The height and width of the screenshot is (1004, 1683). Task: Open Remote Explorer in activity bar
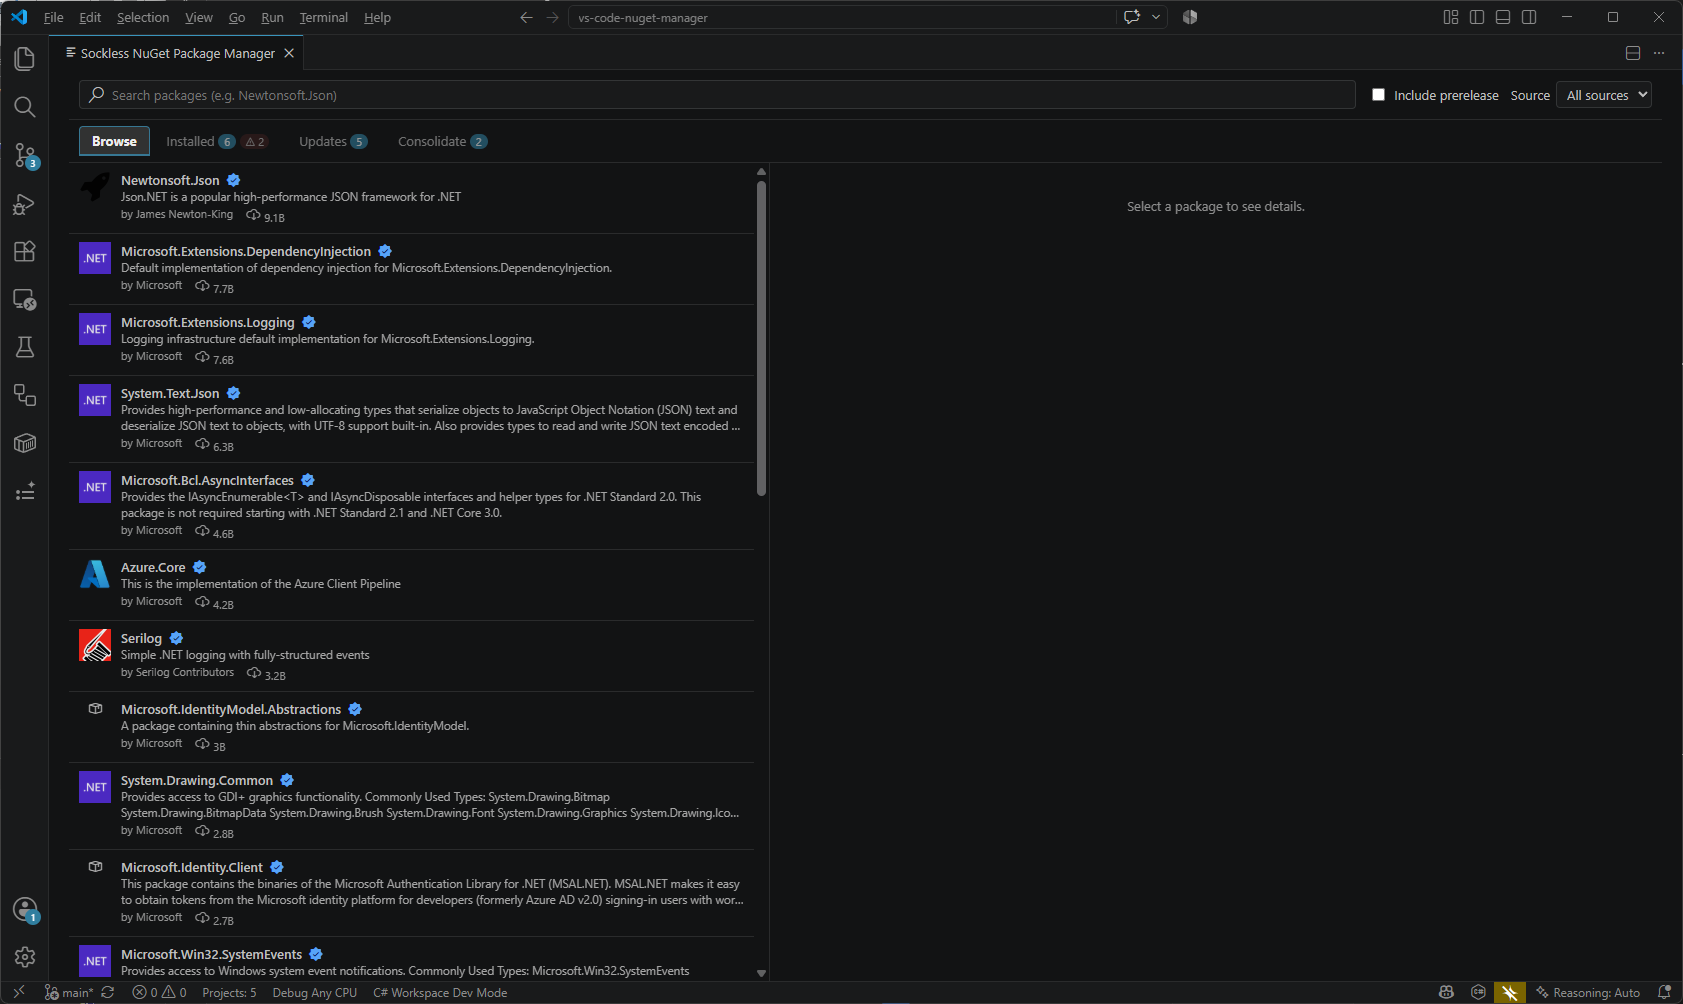(x=25, y=299)
